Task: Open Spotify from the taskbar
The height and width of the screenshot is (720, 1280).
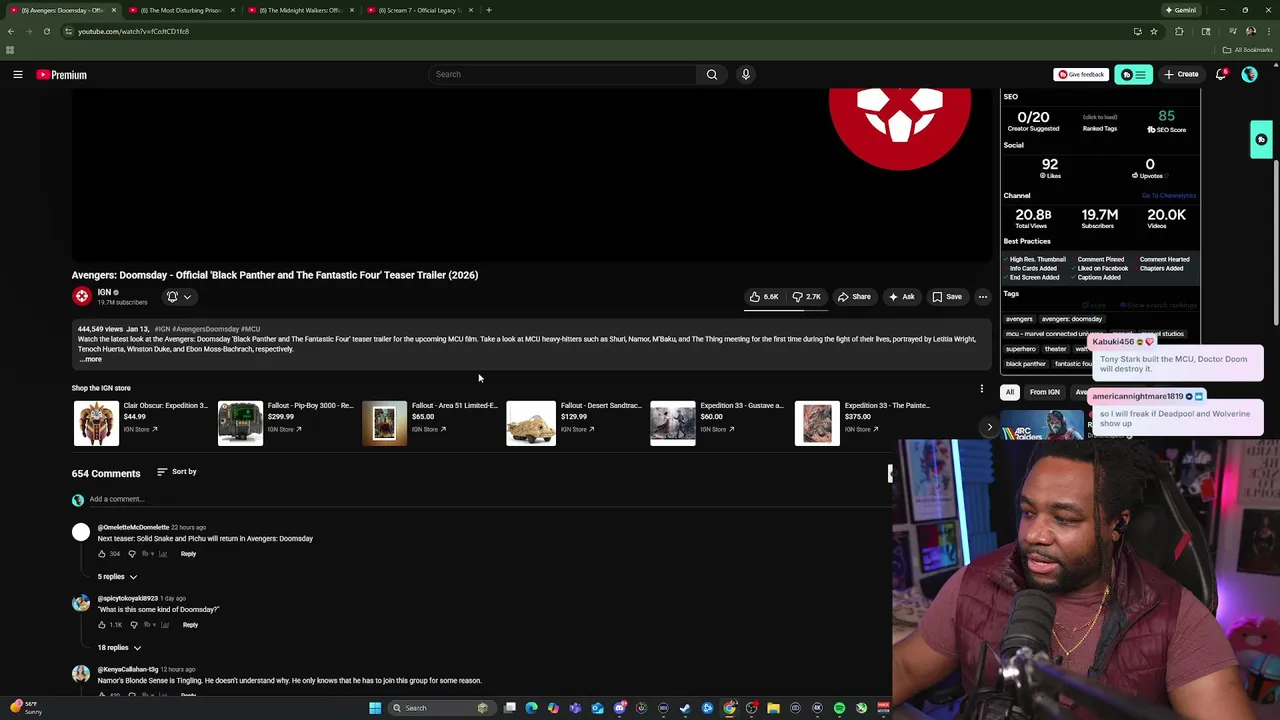Action: tap(839, 708)
